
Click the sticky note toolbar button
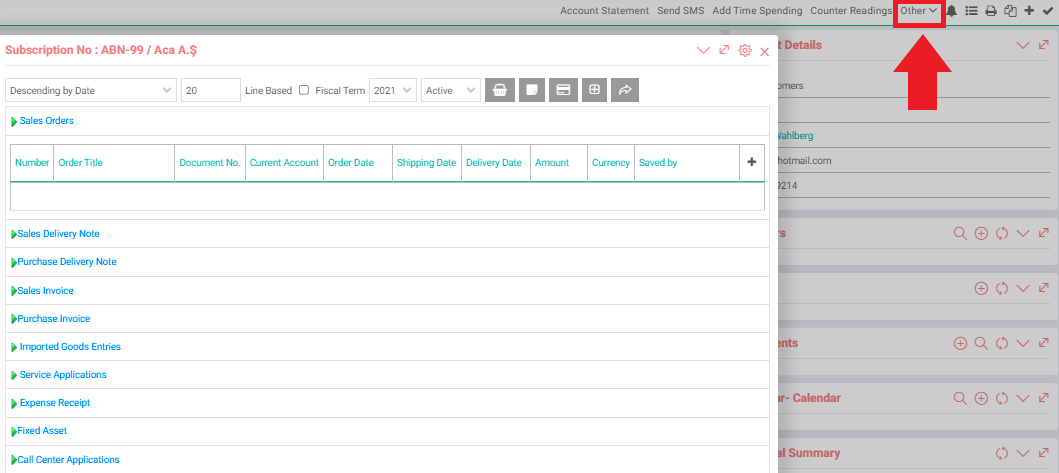point(532,90)
